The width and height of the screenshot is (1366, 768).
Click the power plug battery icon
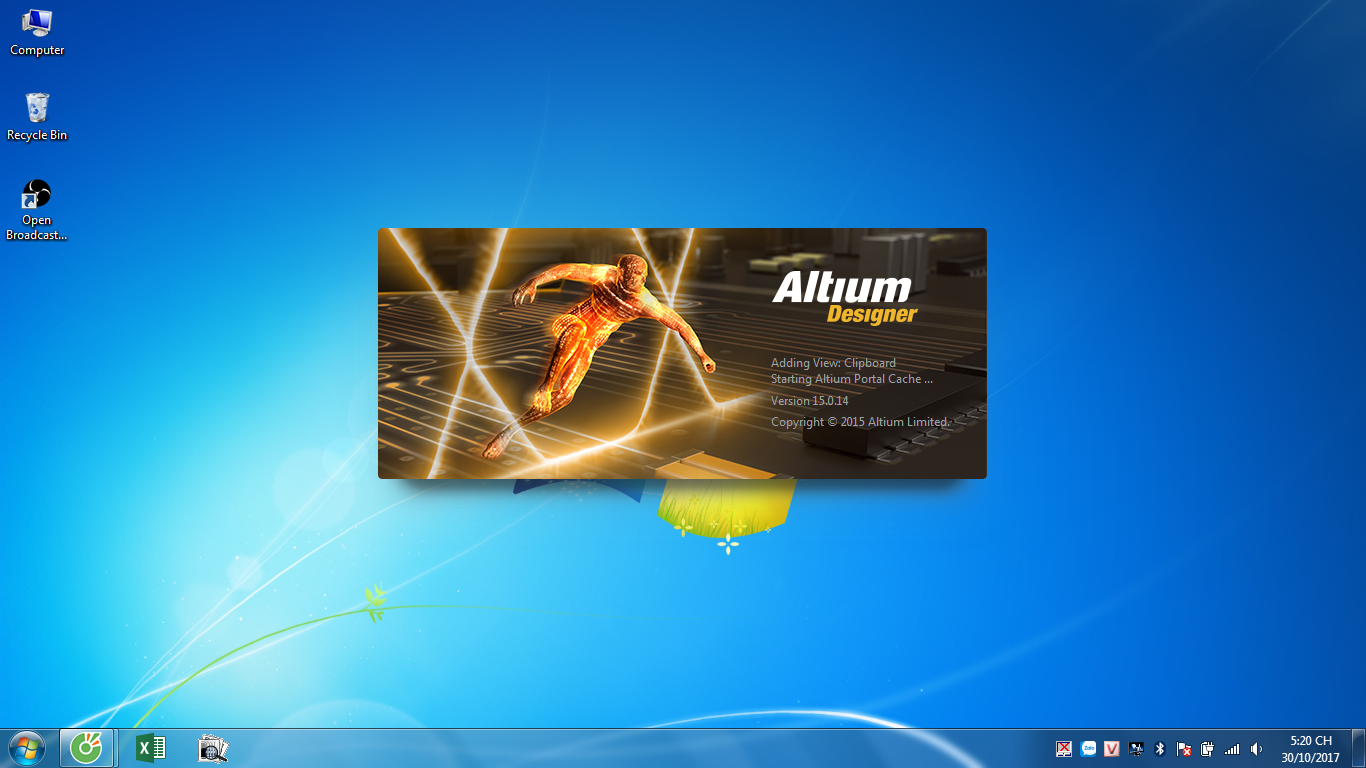coord(1208,748)
